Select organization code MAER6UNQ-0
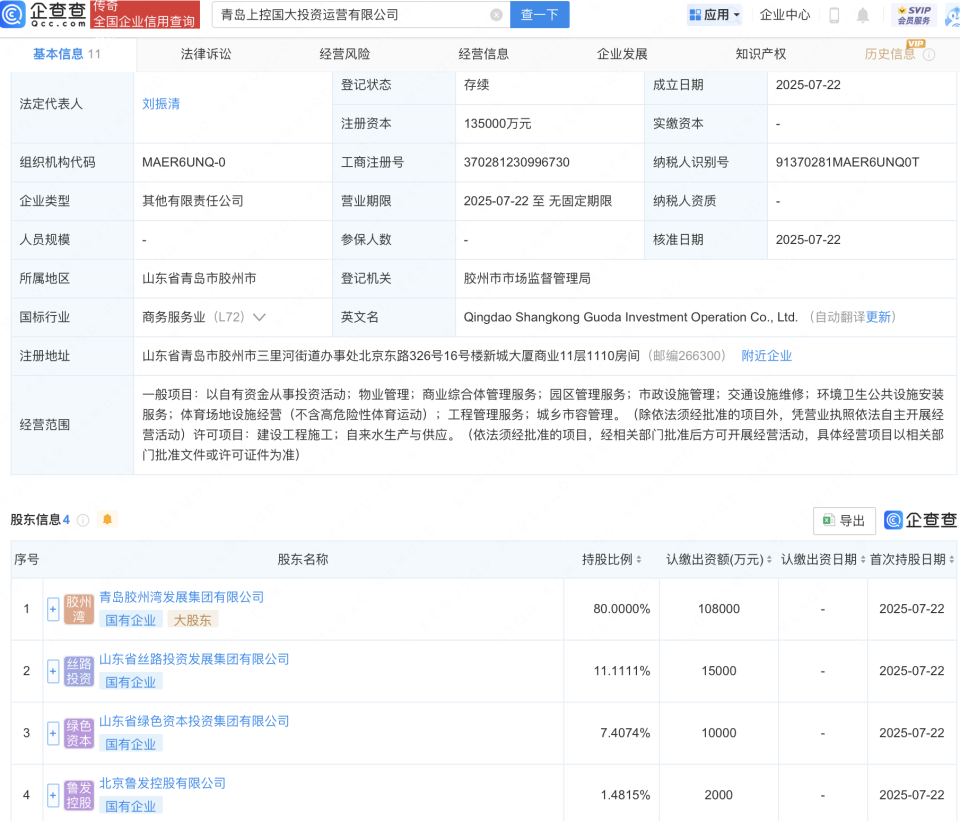 tap(184, 162)
